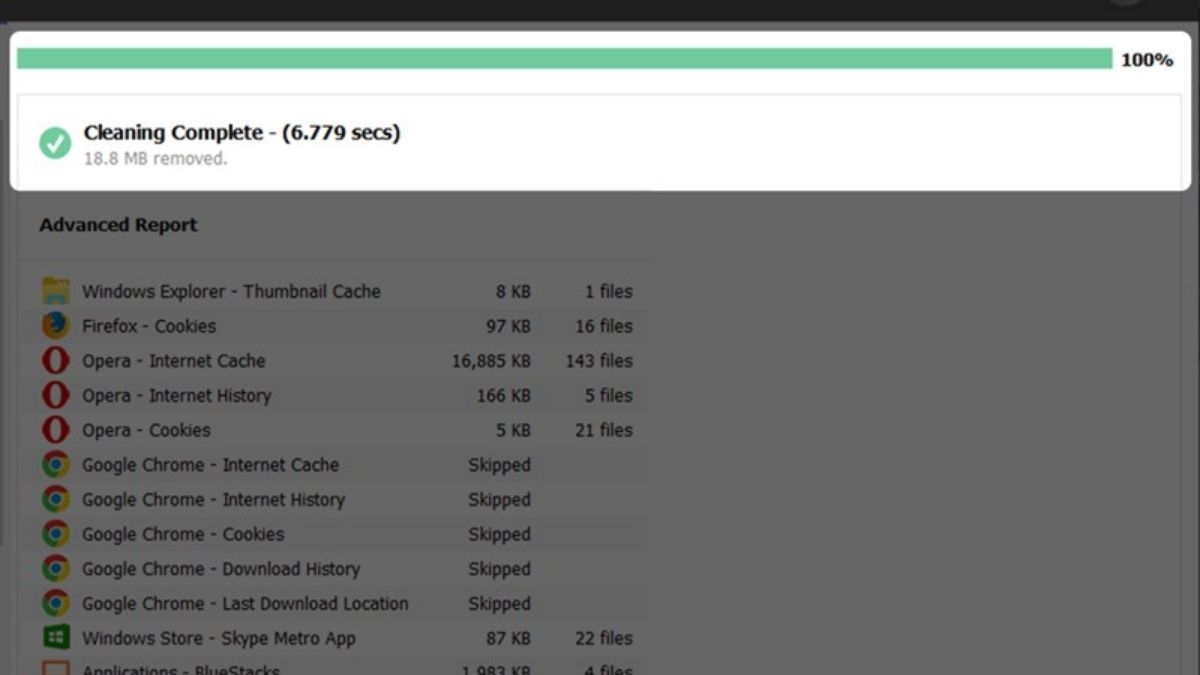Click the green cleaning progress bar
The image size is (1200, 675).
tap(564, 59)
